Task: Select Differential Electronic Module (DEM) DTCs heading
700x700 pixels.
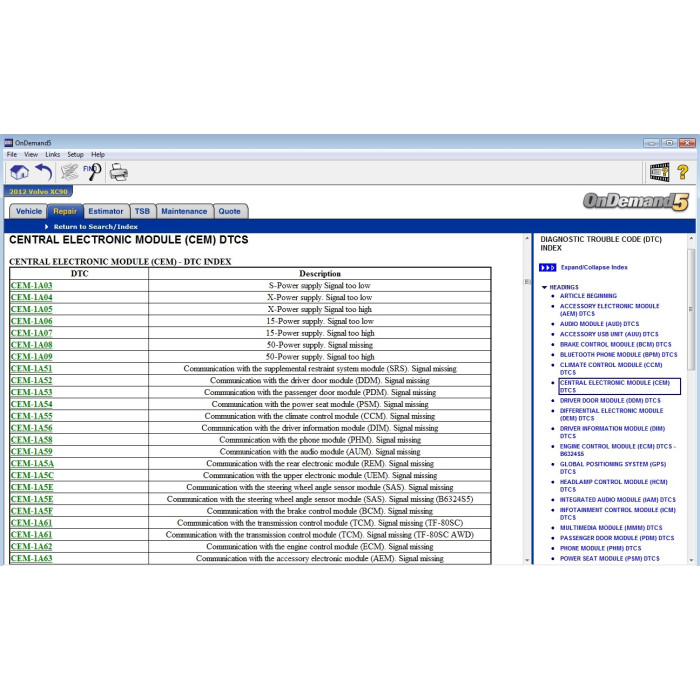Action: point(611,415)
